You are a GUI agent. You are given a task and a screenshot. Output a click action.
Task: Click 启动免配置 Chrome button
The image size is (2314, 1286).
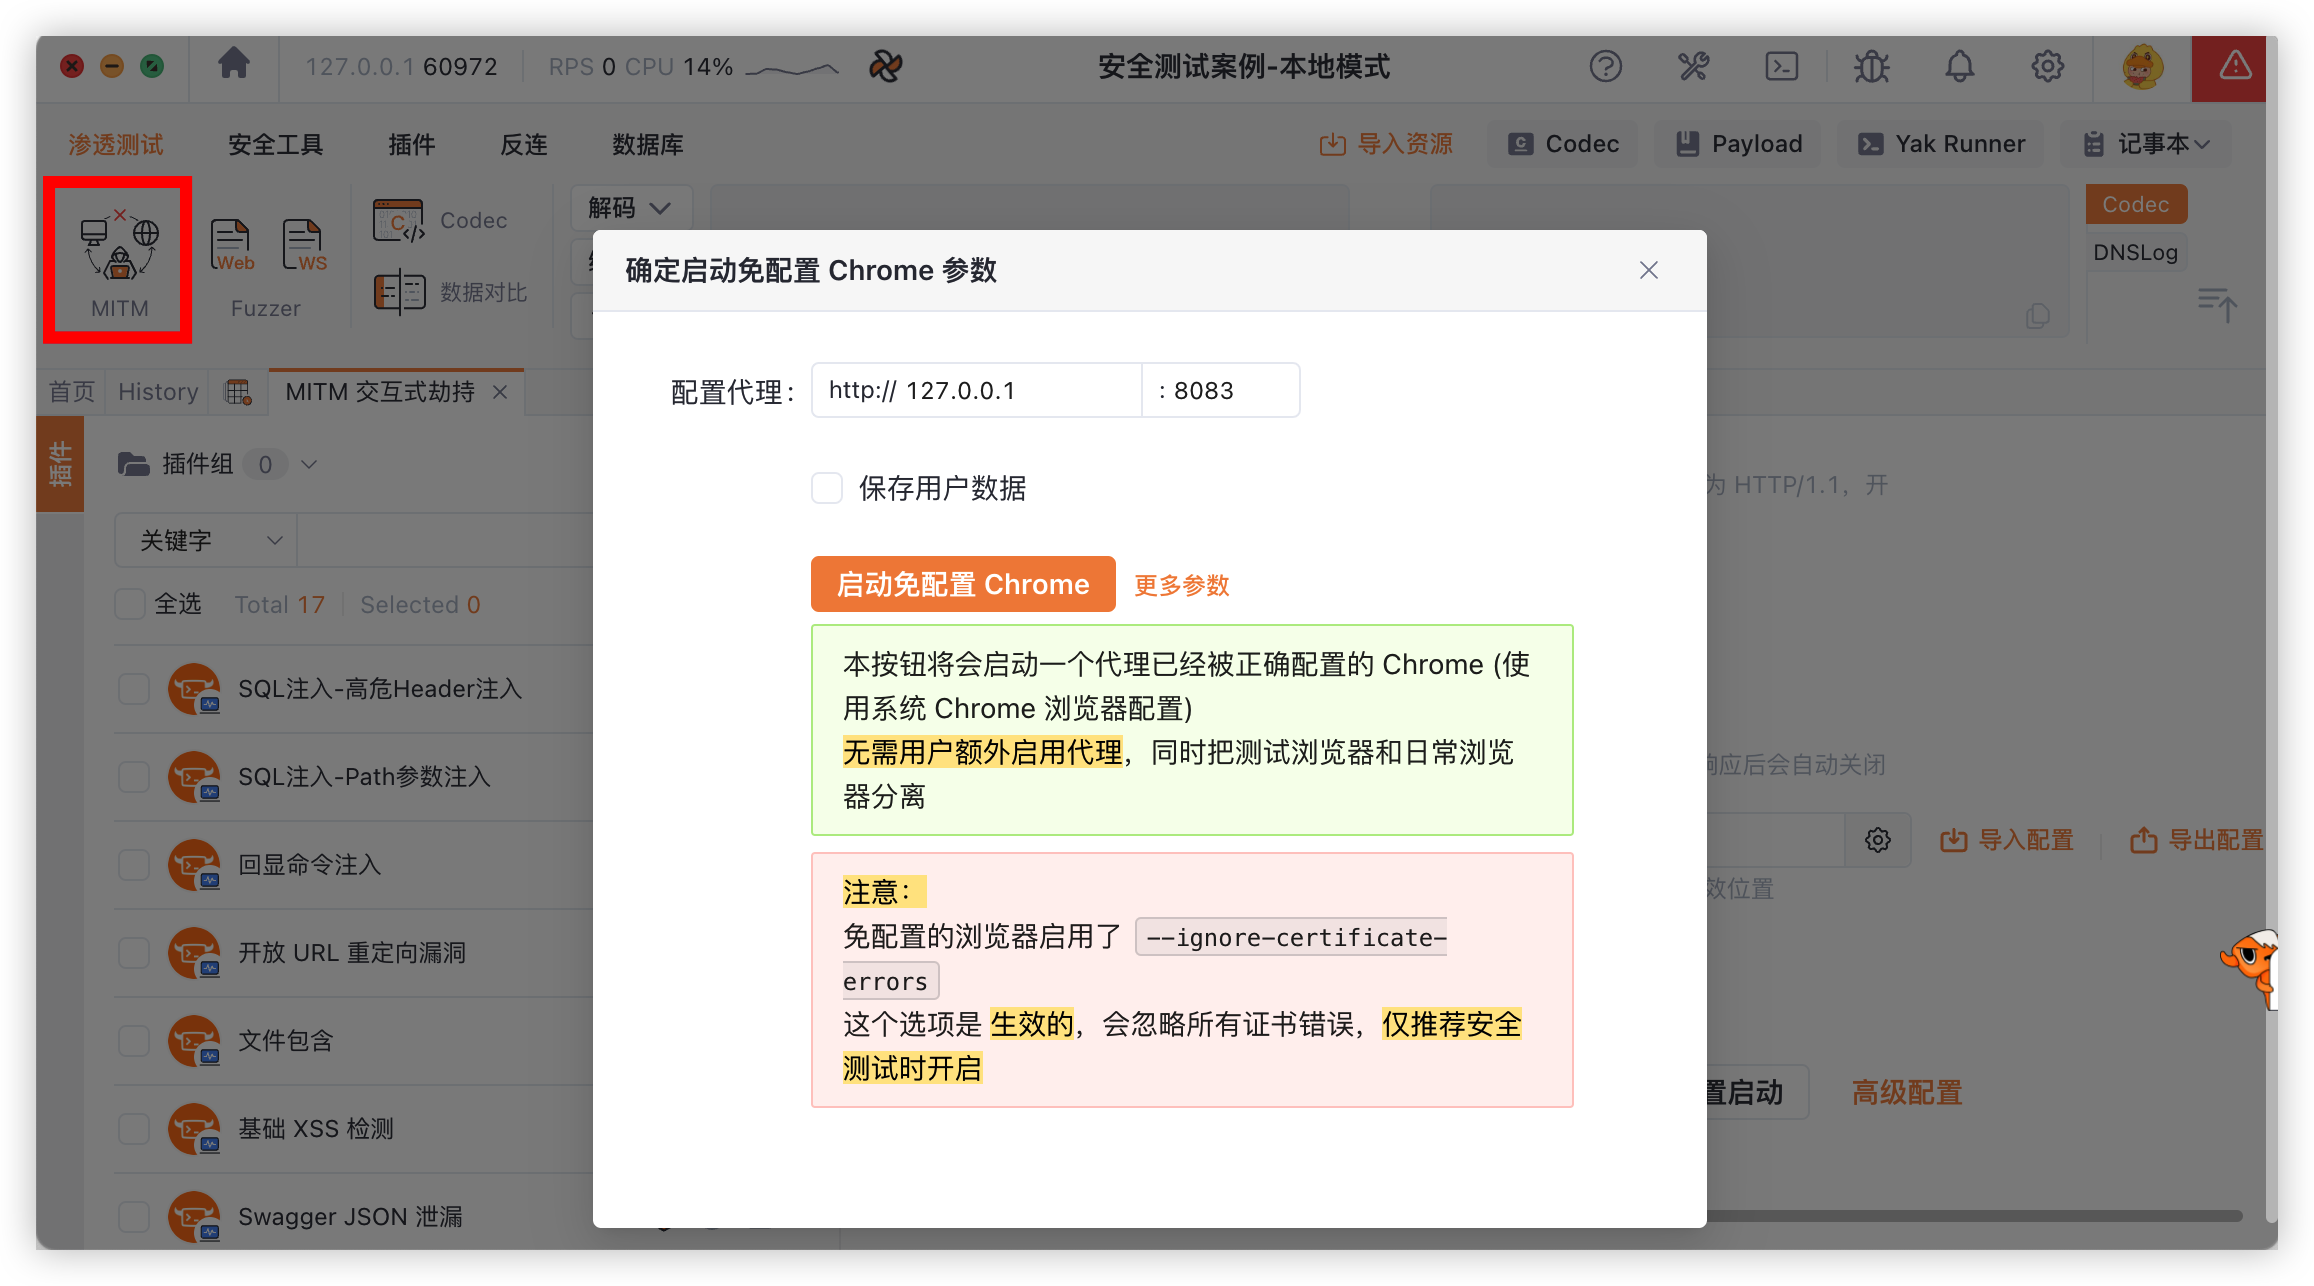962,584
